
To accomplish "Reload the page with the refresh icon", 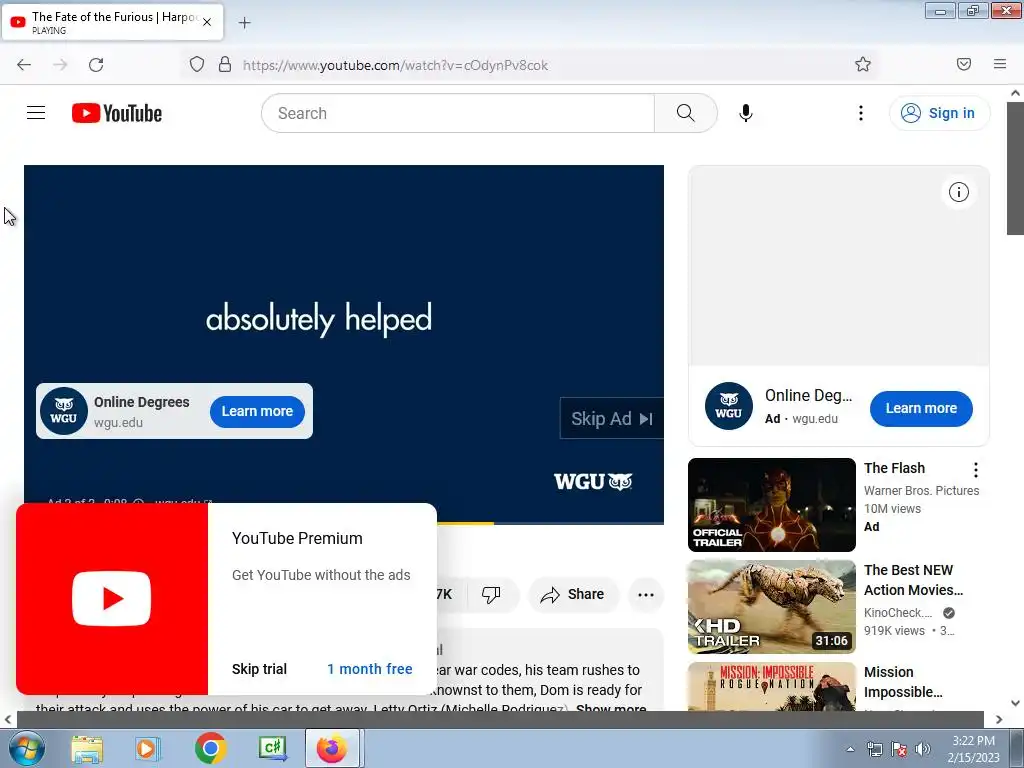I will pyautogui.click(x=96, y=65).
